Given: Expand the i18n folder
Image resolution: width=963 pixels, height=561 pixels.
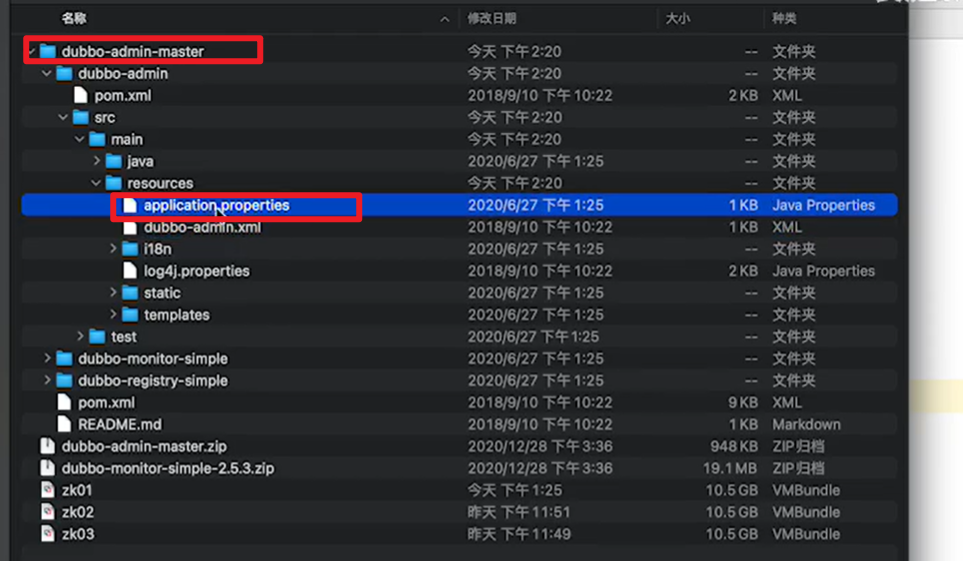Looking at the screenshot, I should click(113, 249).
